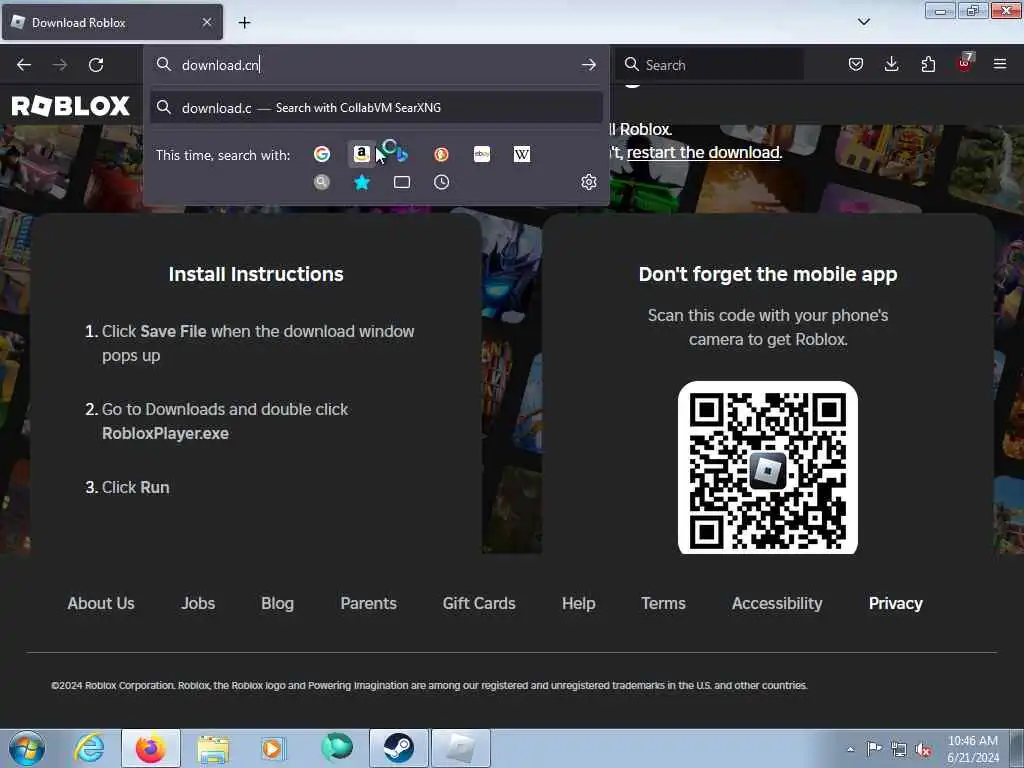Click the green round app taskbar icon
1024x768 pixels.
pos(337,748)
